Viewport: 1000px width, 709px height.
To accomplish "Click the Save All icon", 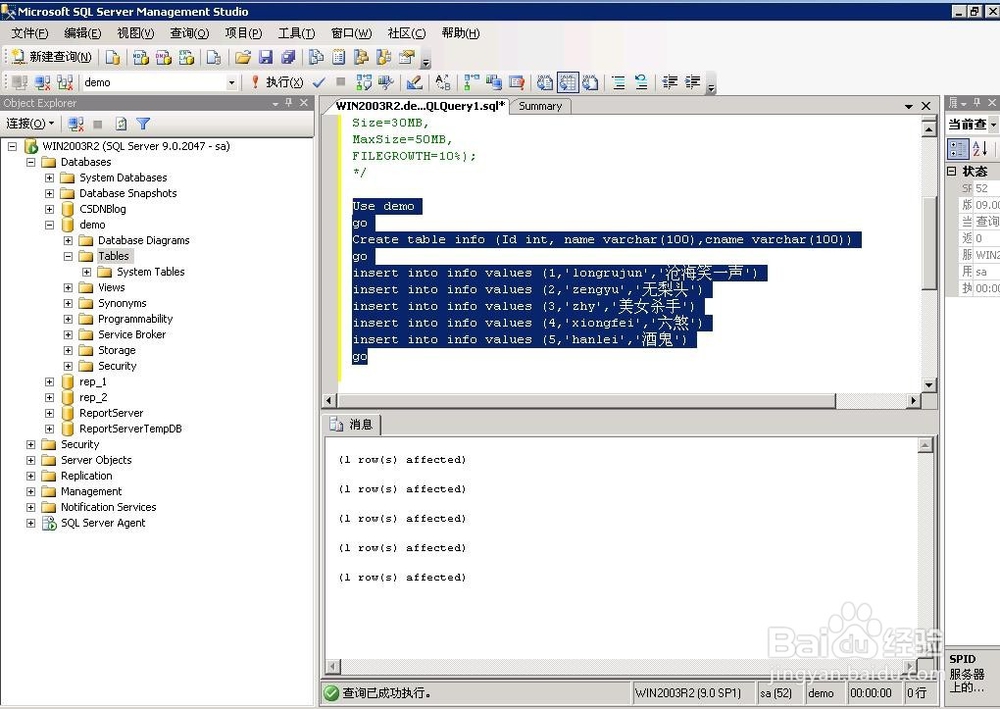I will point(288,57).
